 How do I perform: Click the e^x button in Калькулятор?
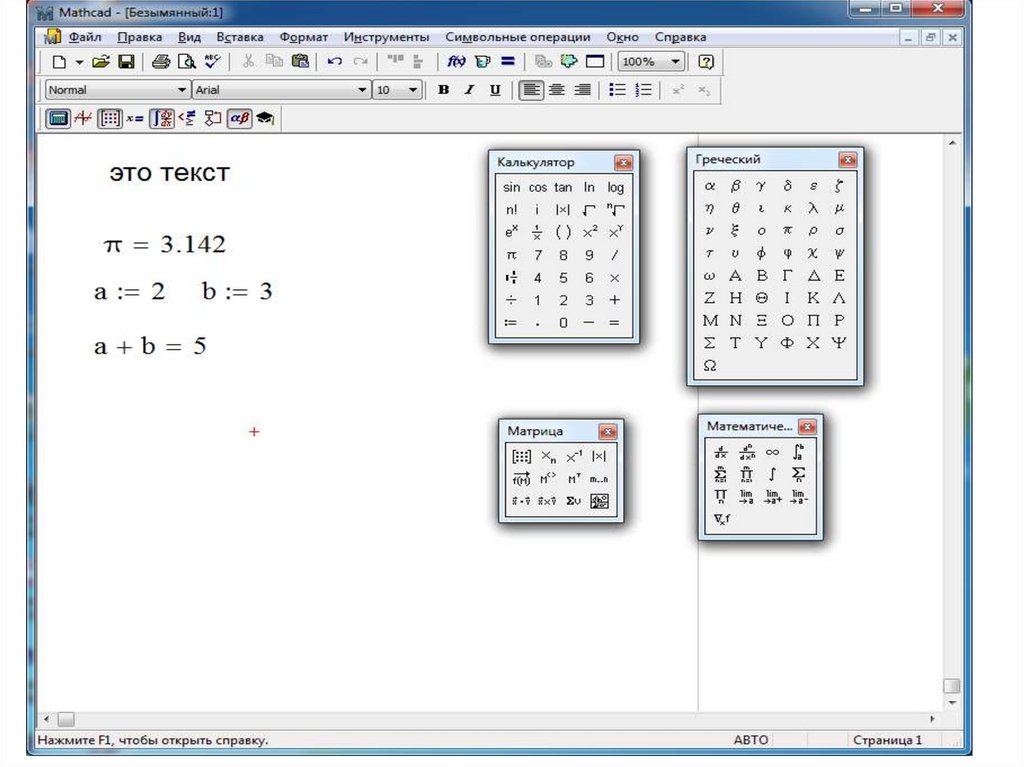pos(511,232)
